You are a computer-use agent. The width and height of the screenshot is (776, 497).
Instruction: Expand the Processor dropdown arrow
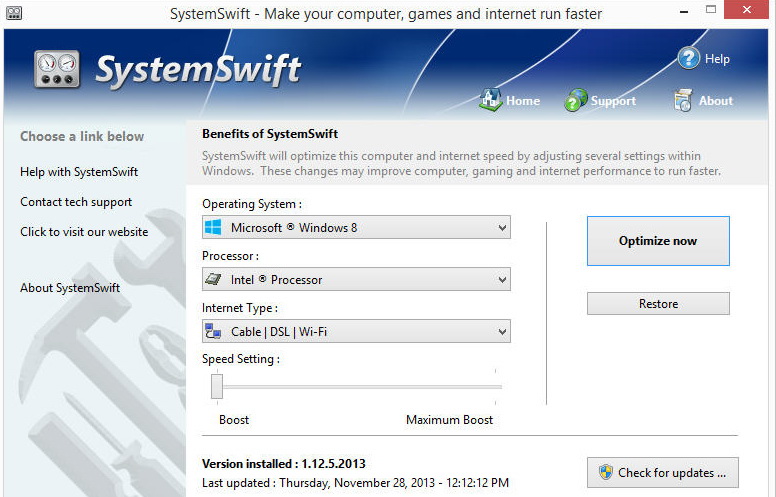point(502,280)
